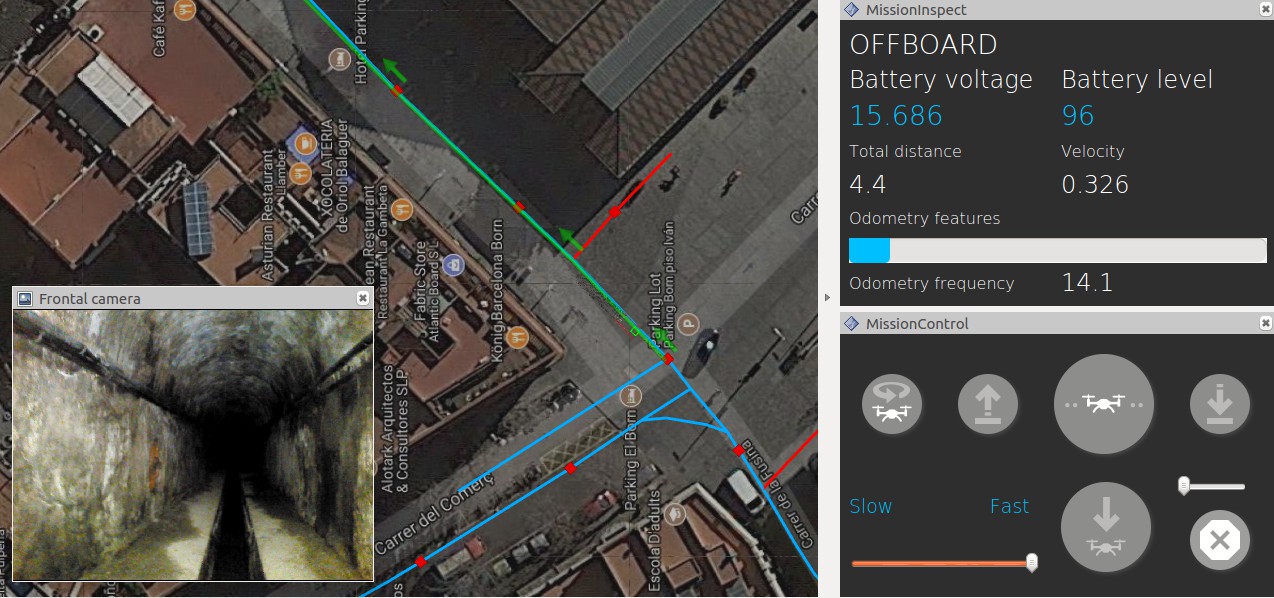Click the panel splitter arrow beside the map
Viewport: 1274px width, 598px height.
[827, 298]
